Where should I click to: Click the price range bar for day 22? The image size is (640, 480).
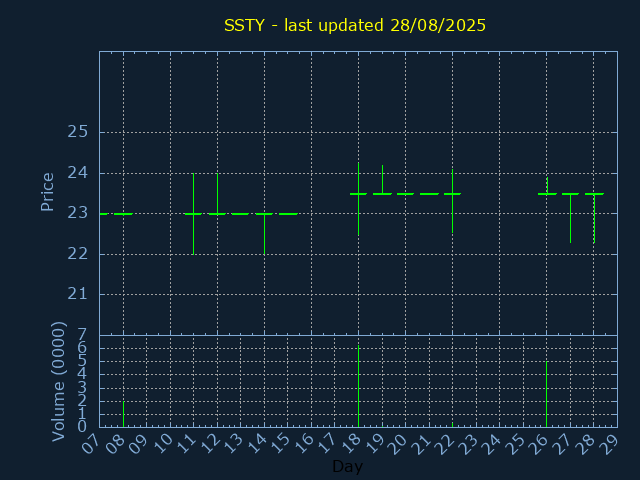click(452, 201)
